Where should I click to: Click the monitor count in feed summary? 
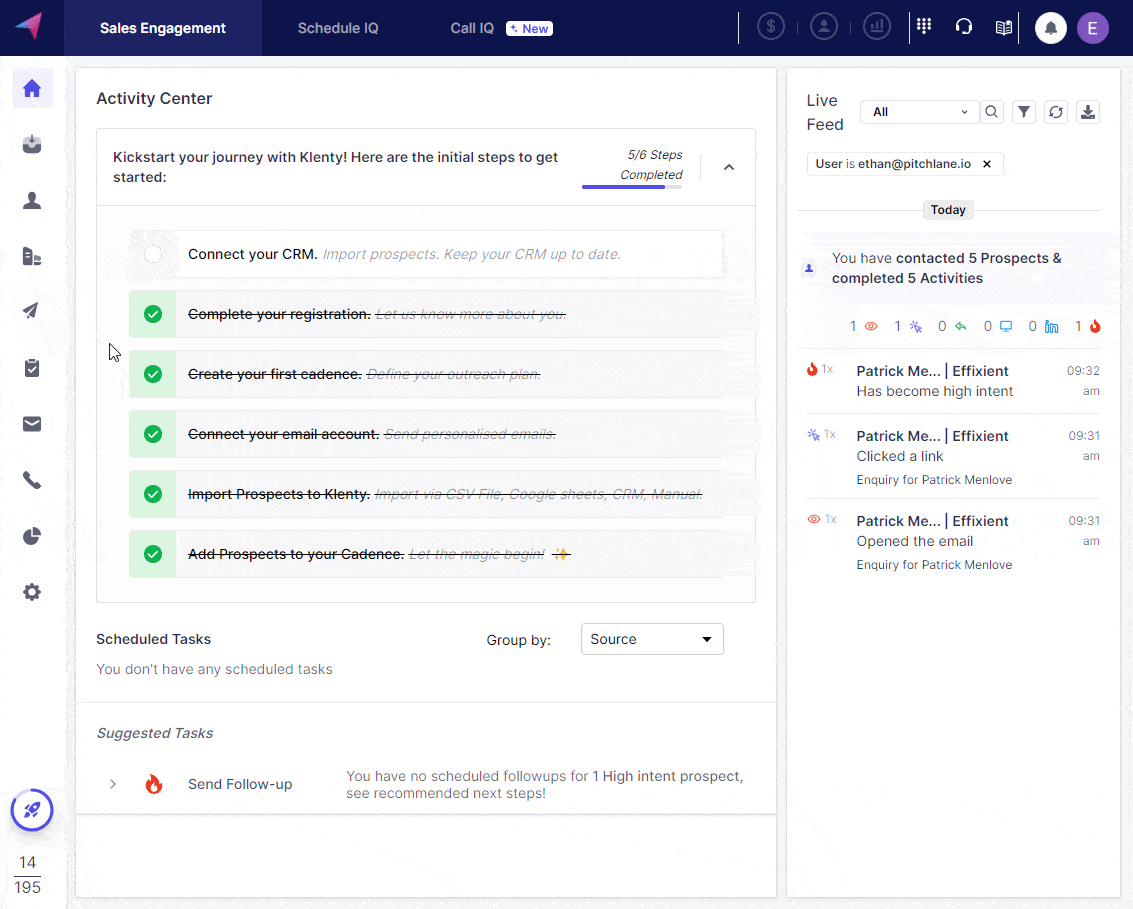(998, 327)
